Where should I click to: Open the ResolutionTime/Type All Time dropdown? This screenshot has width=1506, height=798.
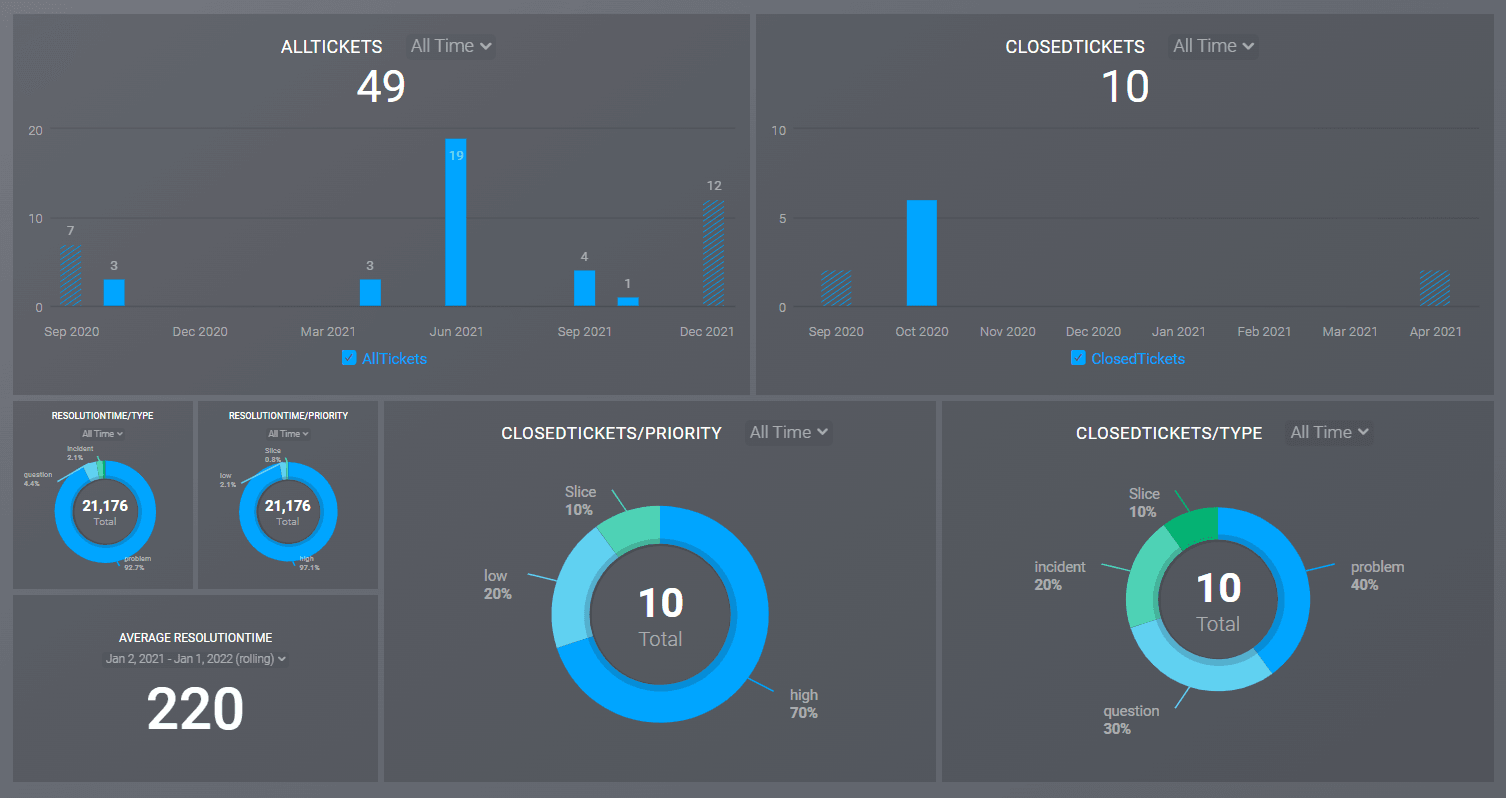pos(103,434)
